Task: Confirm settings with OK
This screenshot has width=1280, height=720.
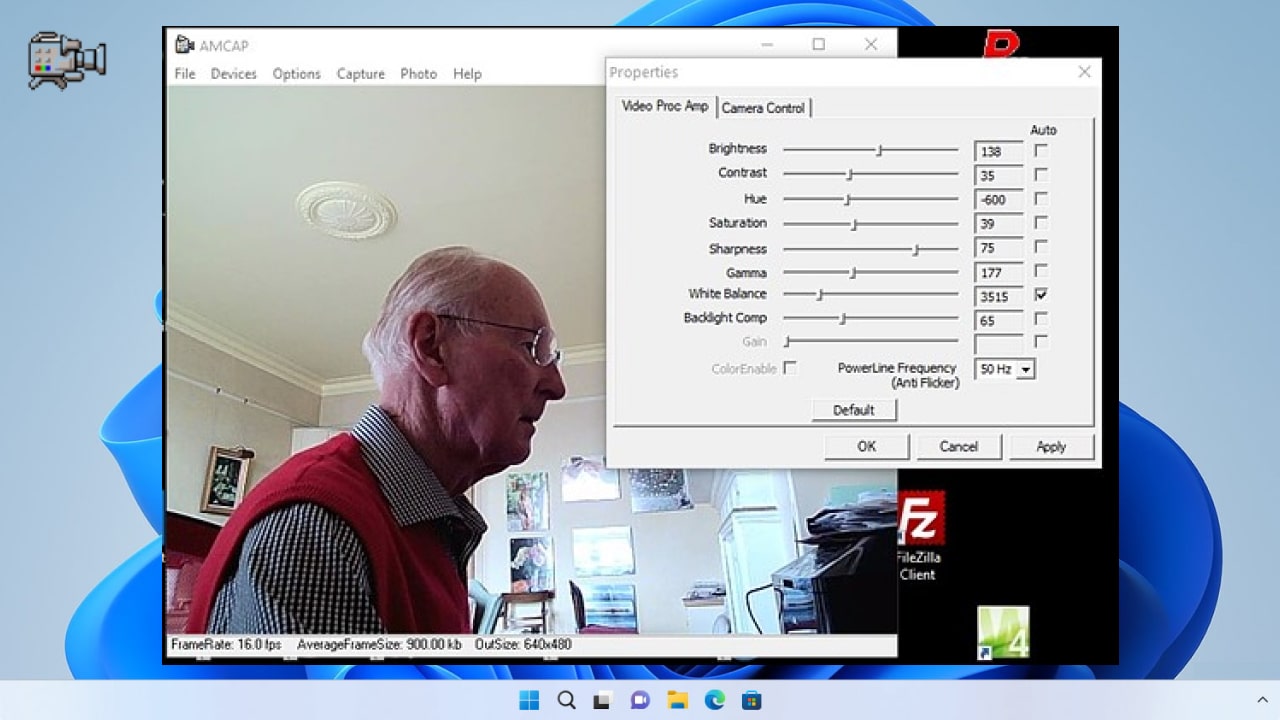Action: [867, 447]
